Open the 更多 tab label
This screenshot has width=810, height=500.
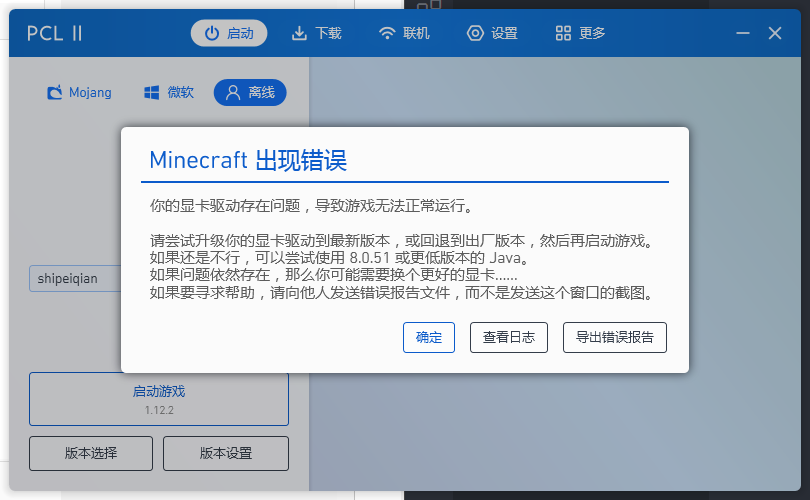coord(592,34)
